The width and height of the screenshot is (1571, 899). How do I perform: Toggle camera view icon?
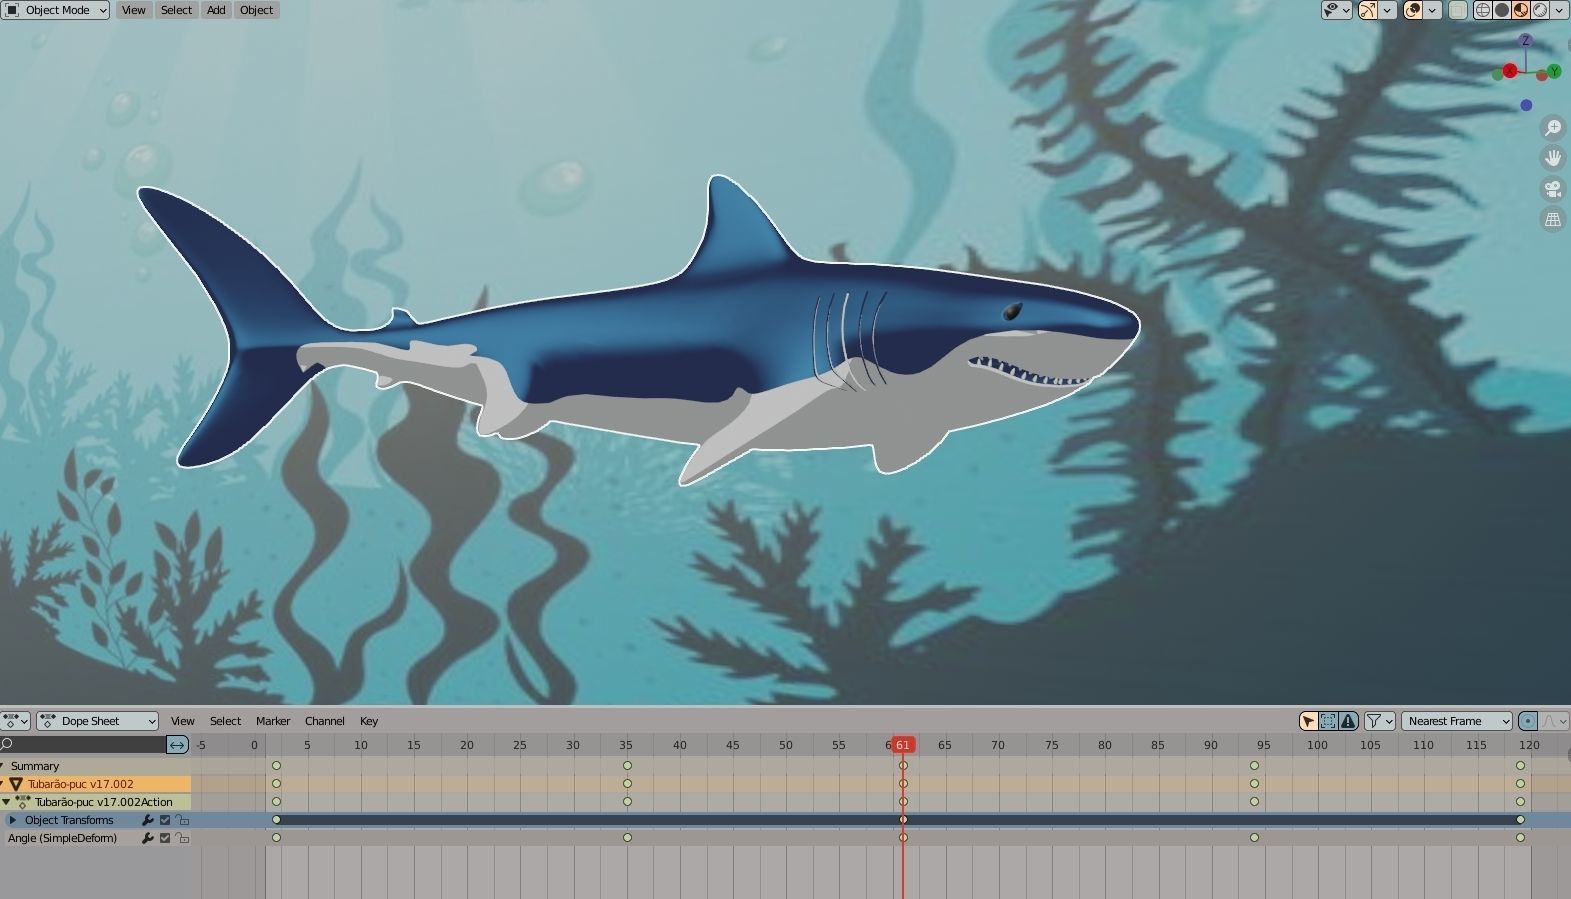1553,189
